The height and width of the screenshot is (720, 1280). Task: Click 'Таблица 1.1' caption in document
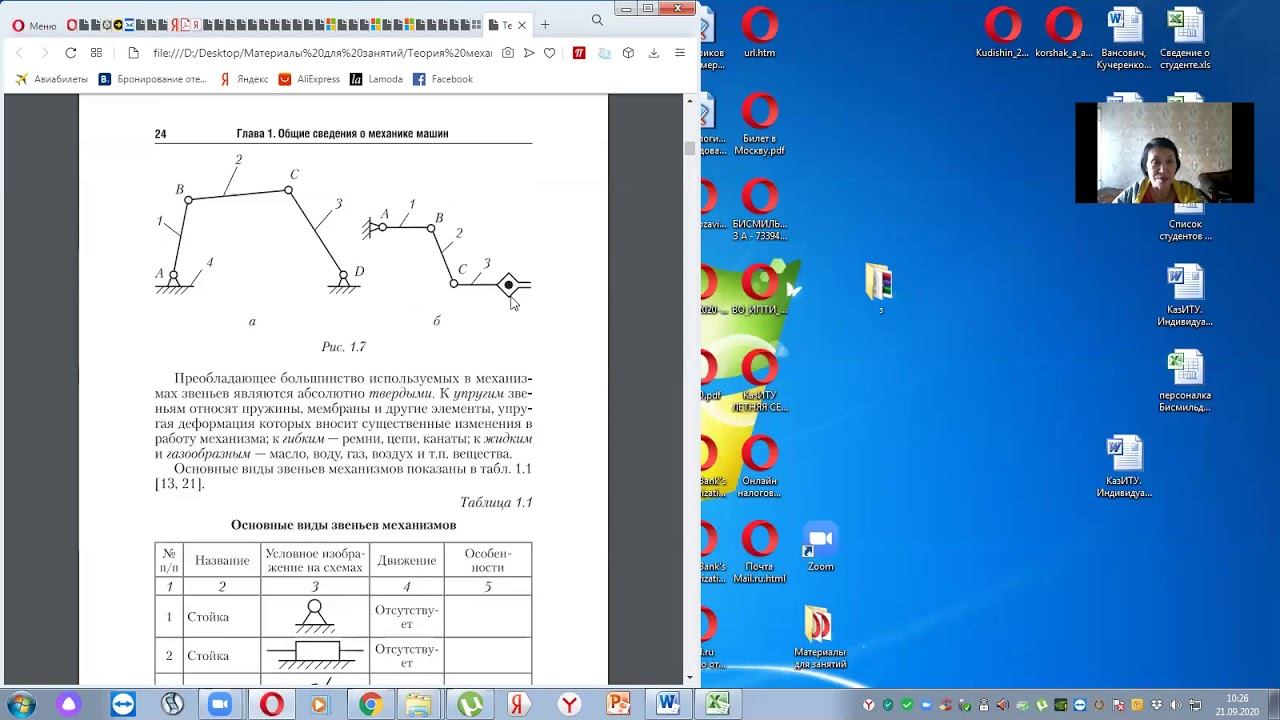(x=496, y=503)
